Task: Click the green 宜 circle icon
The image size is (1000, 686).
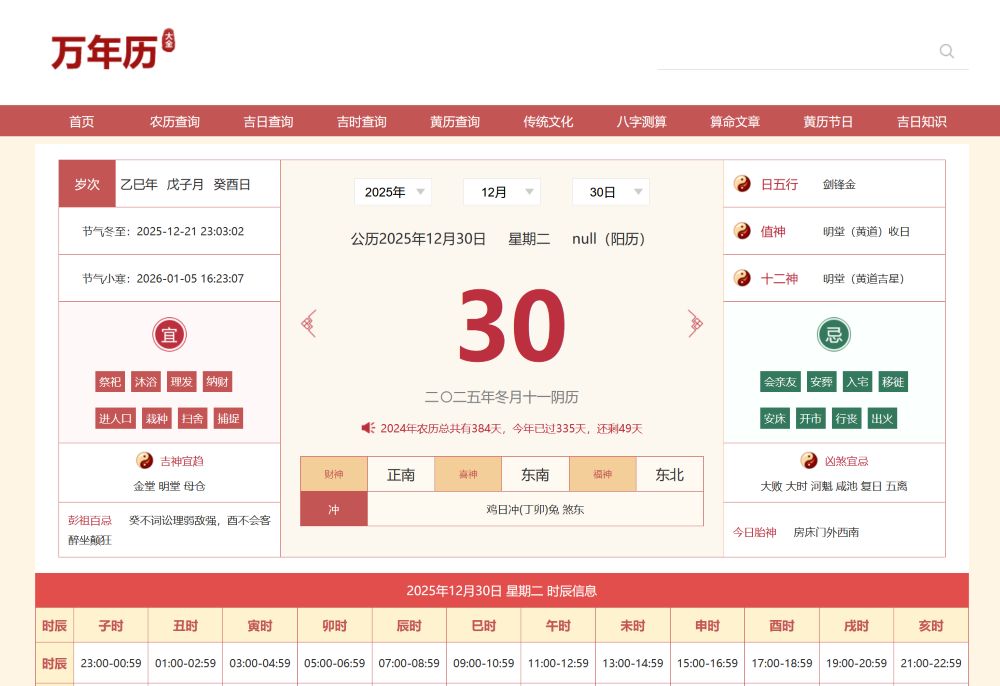Action: click(x=169, y=334)
